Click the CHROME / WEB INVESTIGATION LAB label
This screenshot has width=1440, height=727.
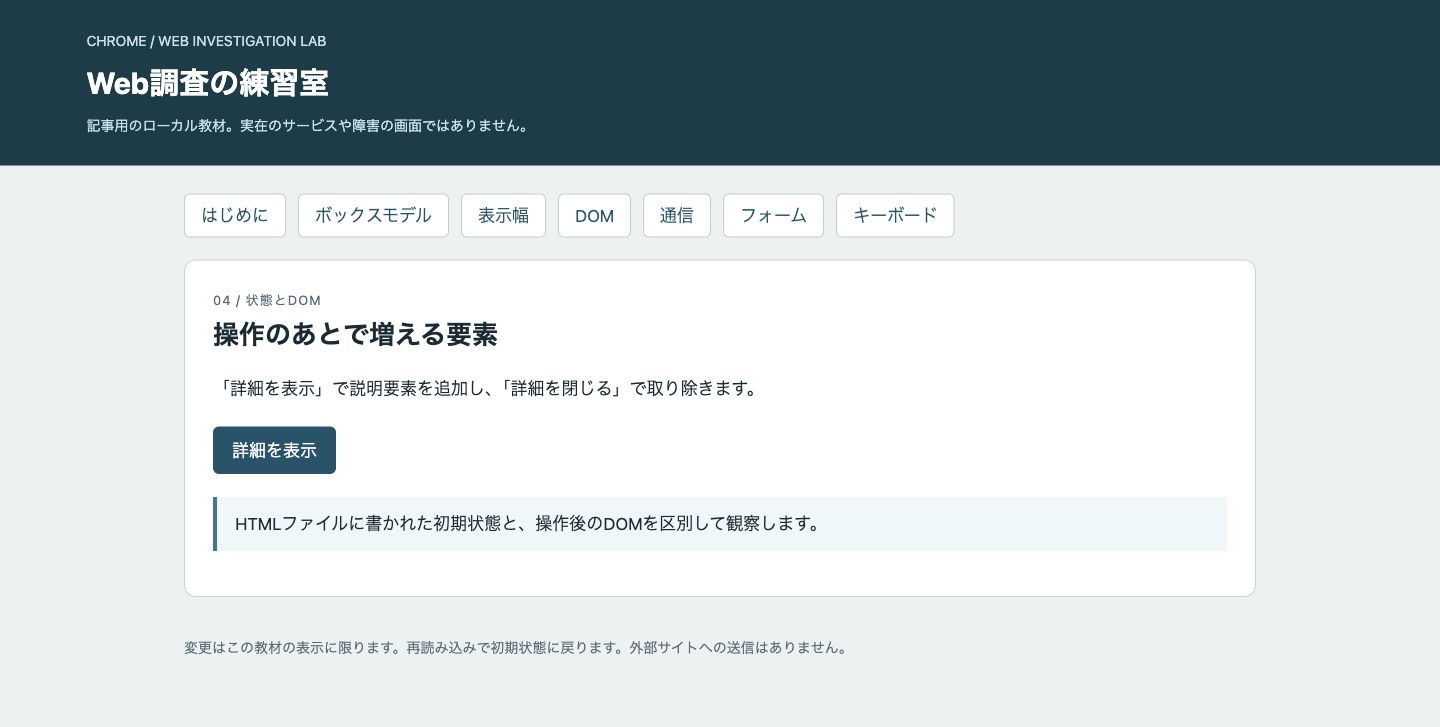click(x=206, y=41)
